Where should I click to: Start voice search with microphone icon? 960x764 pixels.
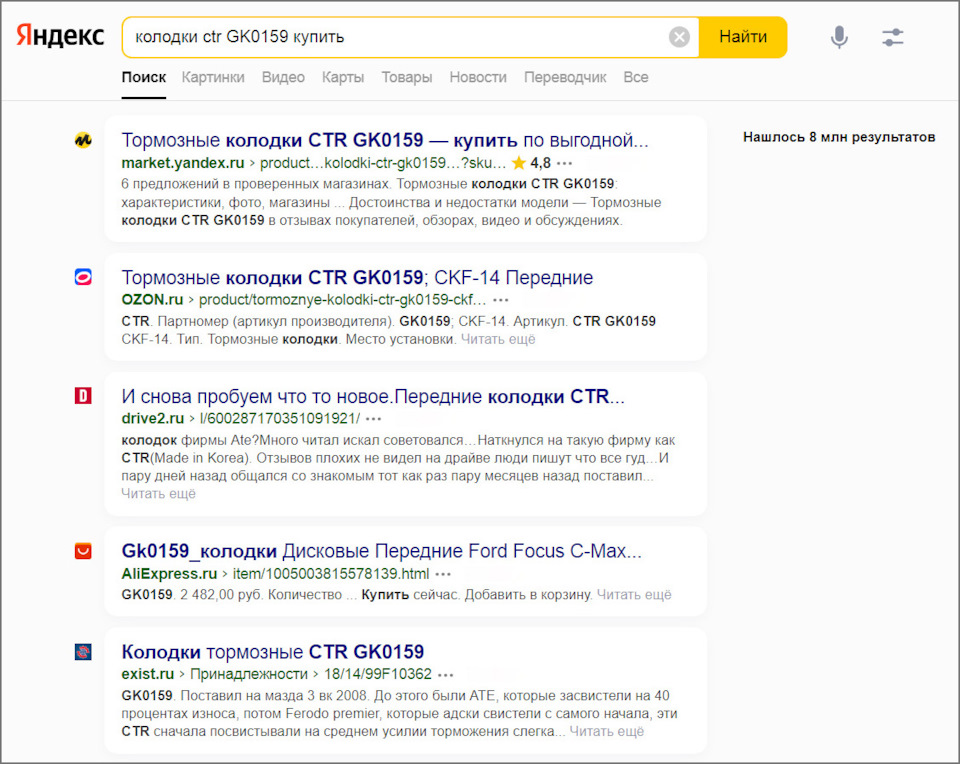coord(839,37)
